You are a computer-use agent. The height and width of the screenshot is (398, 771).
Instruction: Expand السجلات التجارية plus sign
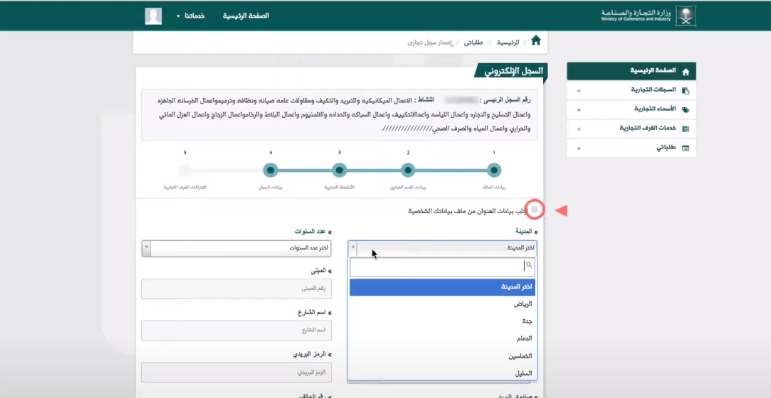[x=578, y=91]
